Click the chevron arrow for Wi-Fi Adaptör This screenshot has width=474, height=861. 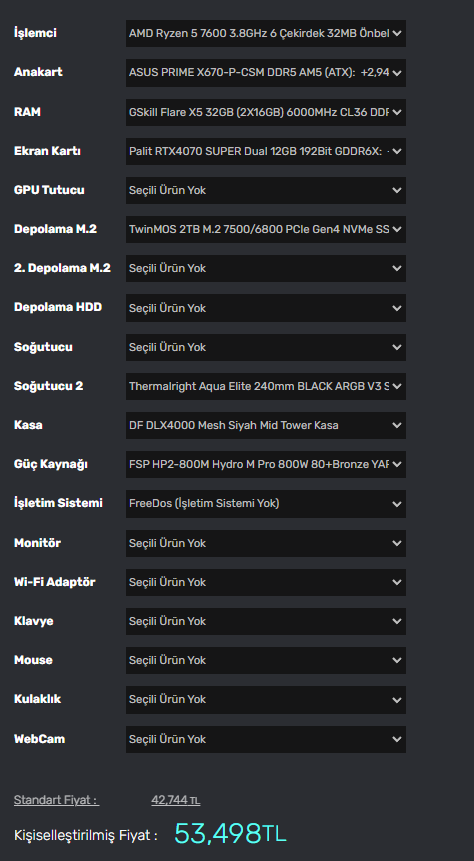397,582
